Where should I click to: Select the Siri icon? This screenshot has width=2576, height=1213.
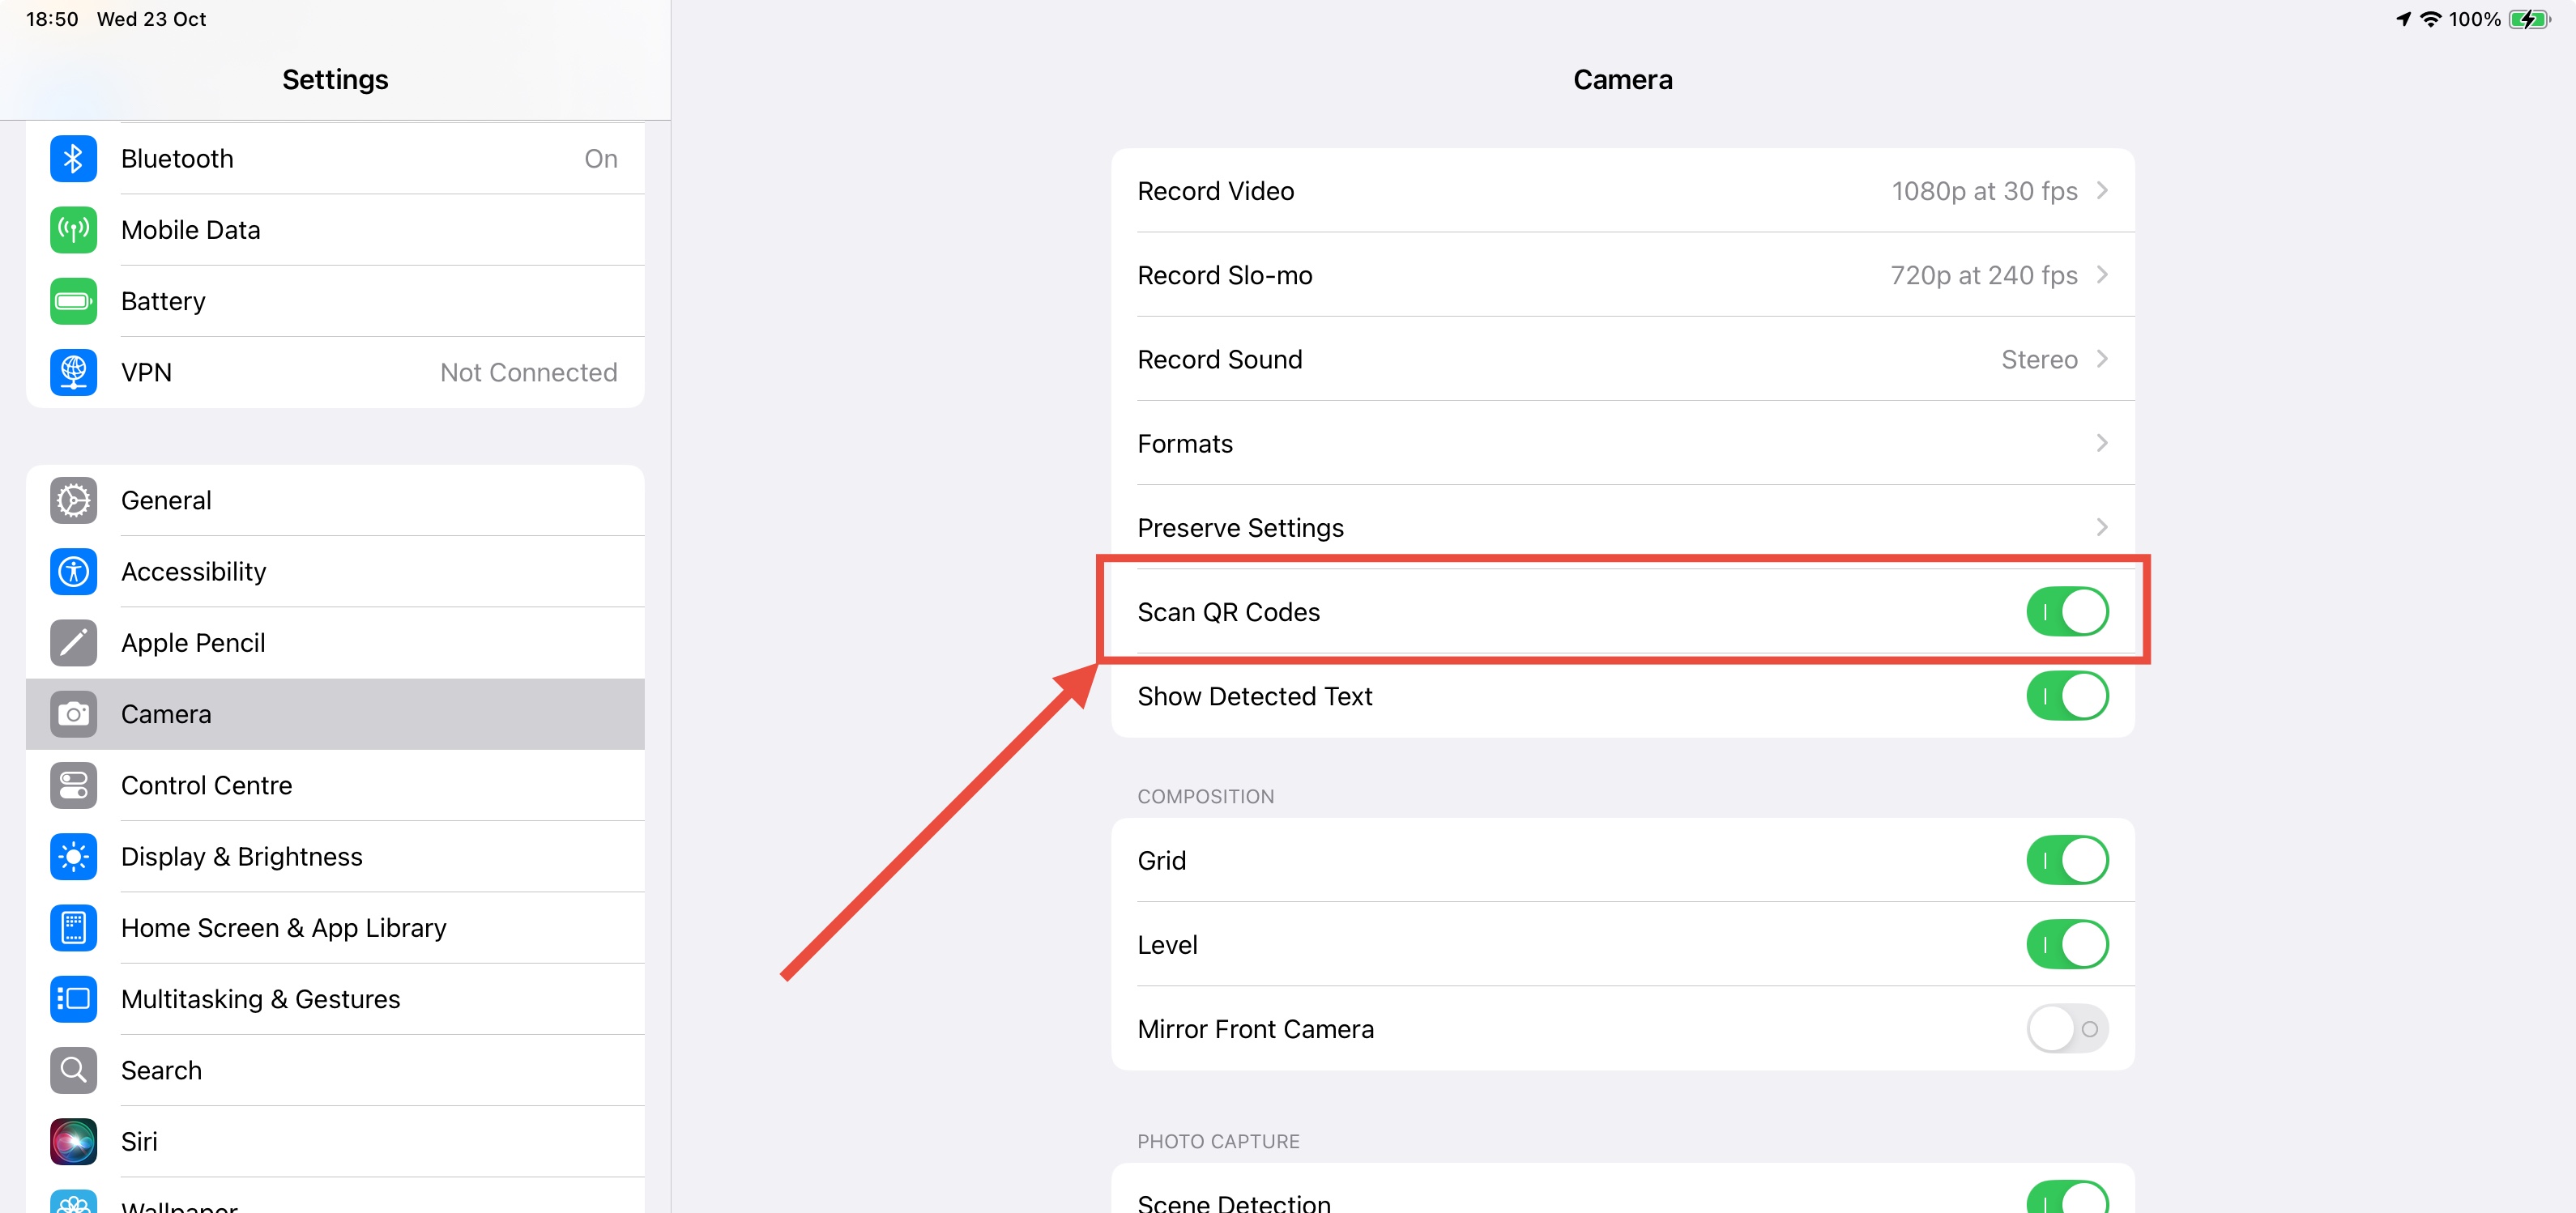tap(73, 1141)
